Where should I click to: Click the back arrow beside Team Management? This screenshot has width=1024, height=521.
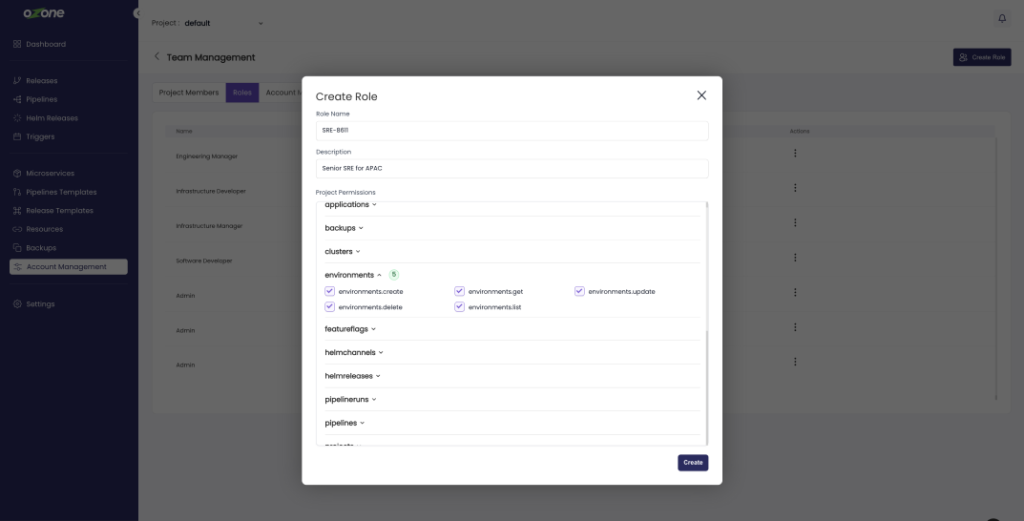pos(157,57)
